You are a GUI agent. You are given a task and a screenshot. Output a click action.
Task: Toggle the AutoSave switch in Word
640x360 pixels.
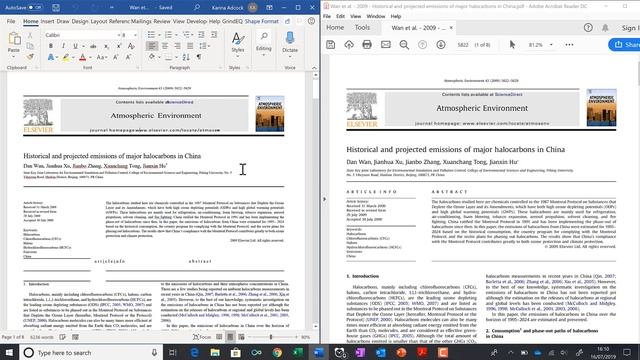click(x=35, y=7)
